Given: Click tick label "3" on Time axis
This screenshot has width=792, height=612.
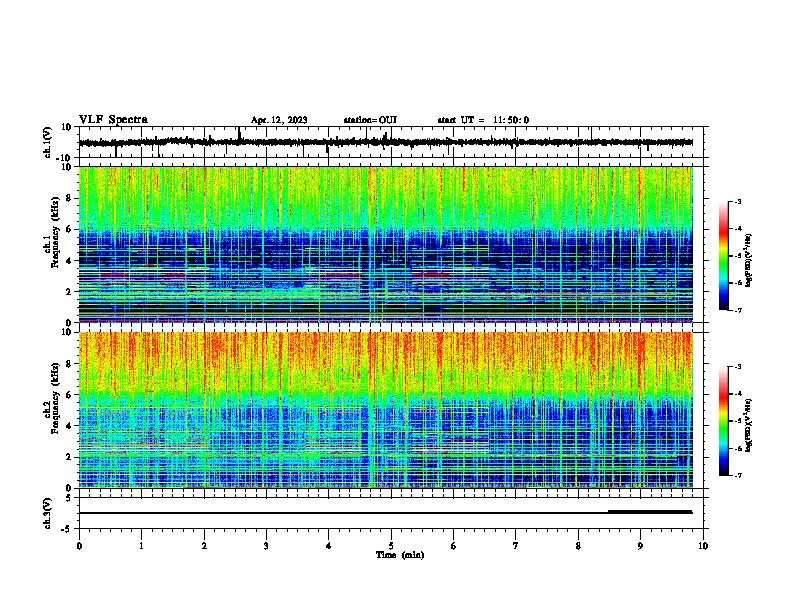Looking at the screenshot, I should click(x=266, y=546).
